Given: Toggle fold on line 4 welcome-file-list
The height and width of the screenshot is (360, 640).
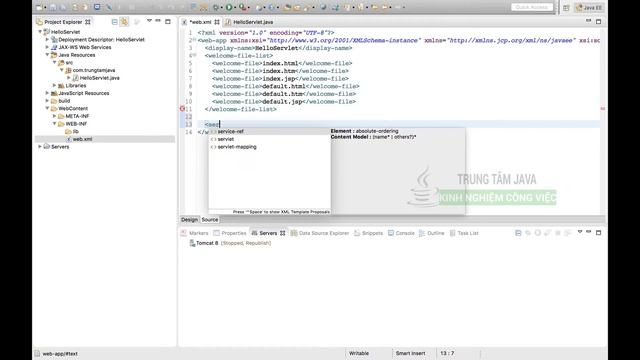Looking at the screenshot, I should tap(195, 55).
